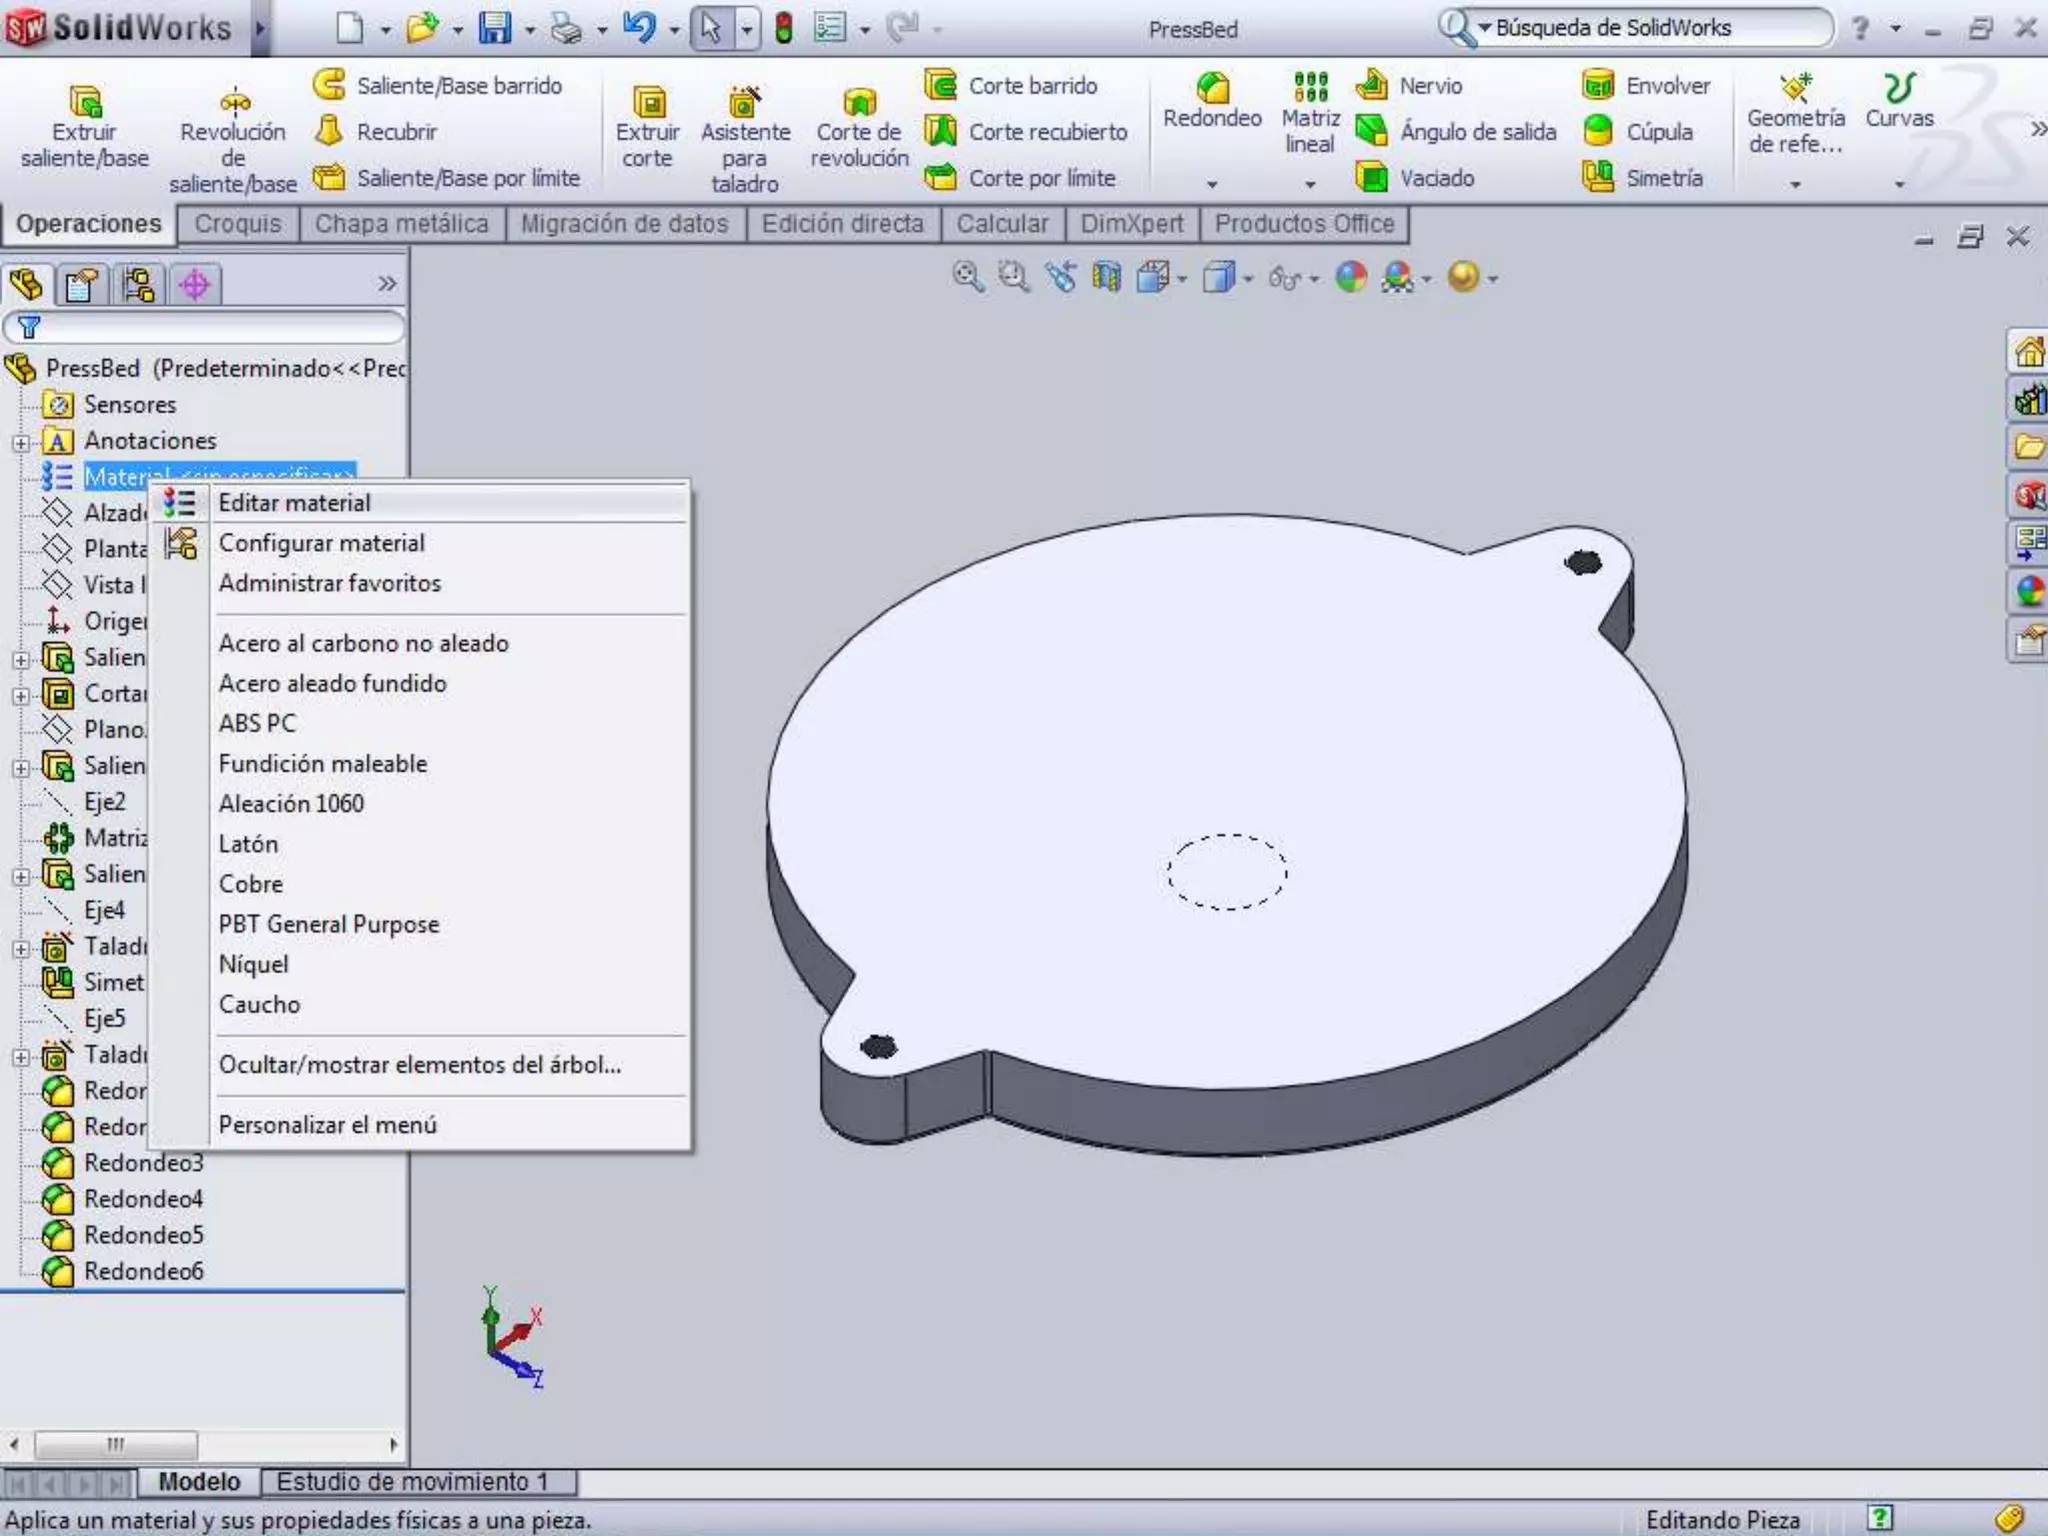Open Estudio de movimiento 1 tab

point(412,1481)
